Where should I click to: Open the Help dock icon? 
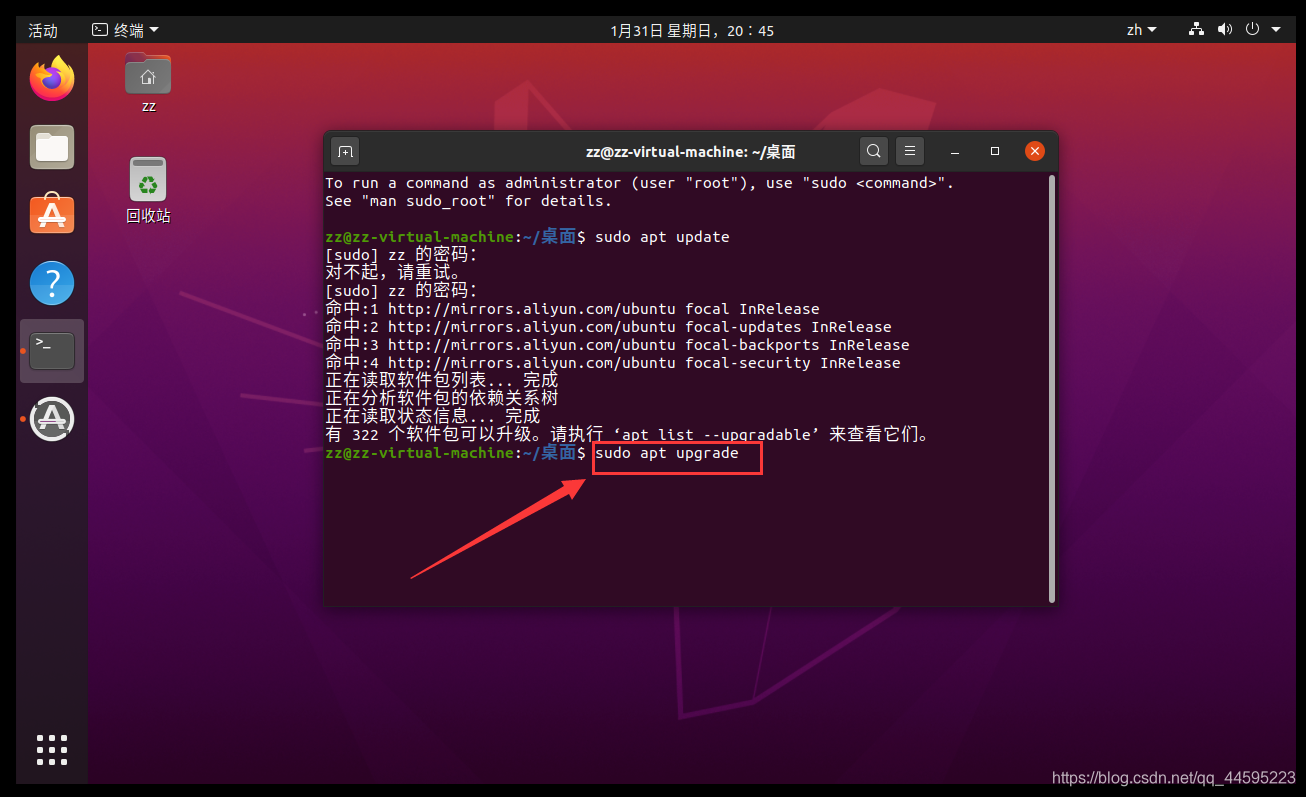tap(52, 283)
